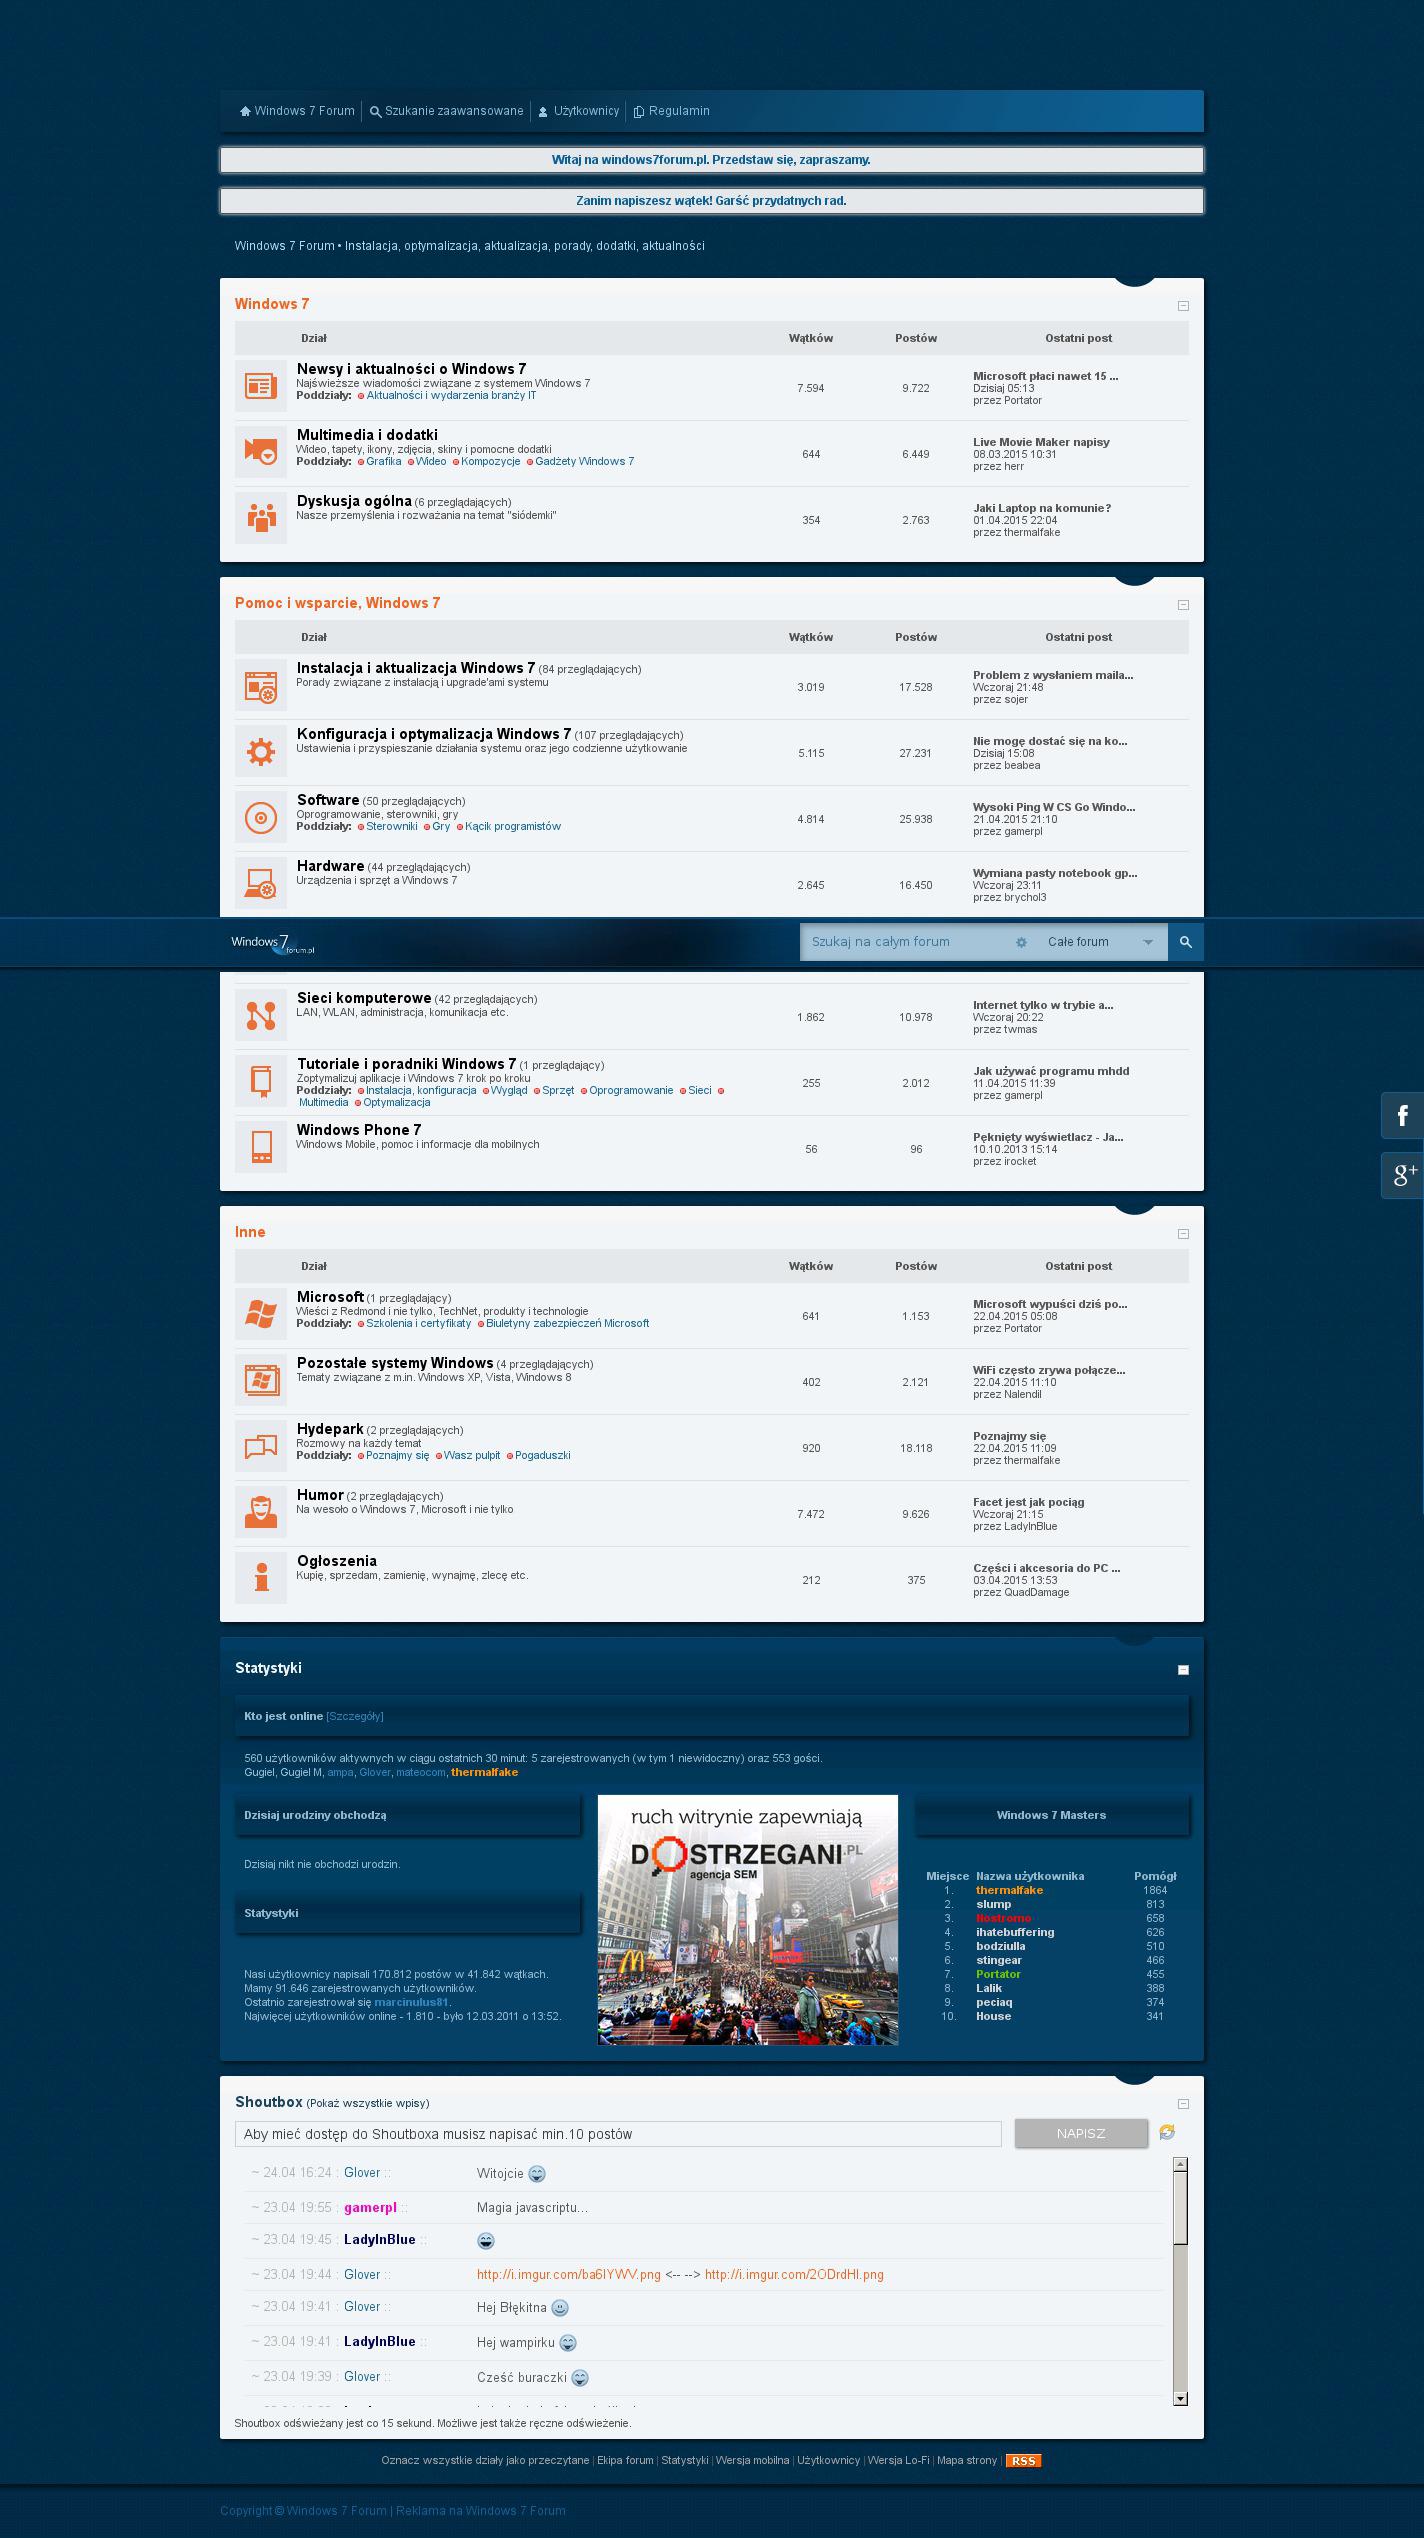Click the Windows 7 forum.pl logo
This screenshot has height=2538, width=1424.
(x=273, y=943)
